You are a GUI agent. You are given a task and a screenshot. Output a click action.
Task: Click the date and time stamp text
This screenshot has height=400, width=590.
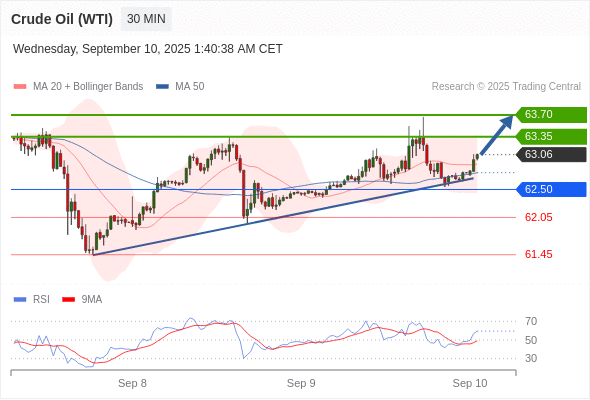click(x=148, y=49)
